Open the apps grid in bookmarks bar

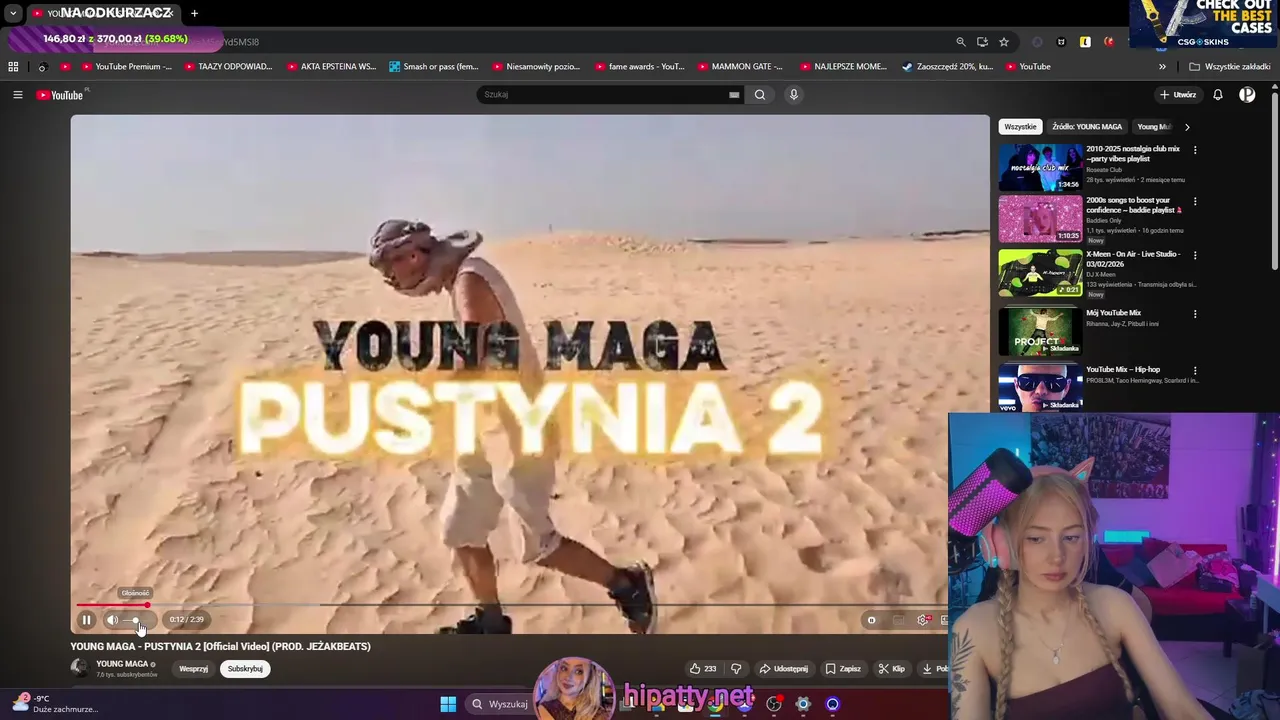click(x=13, y=67)
